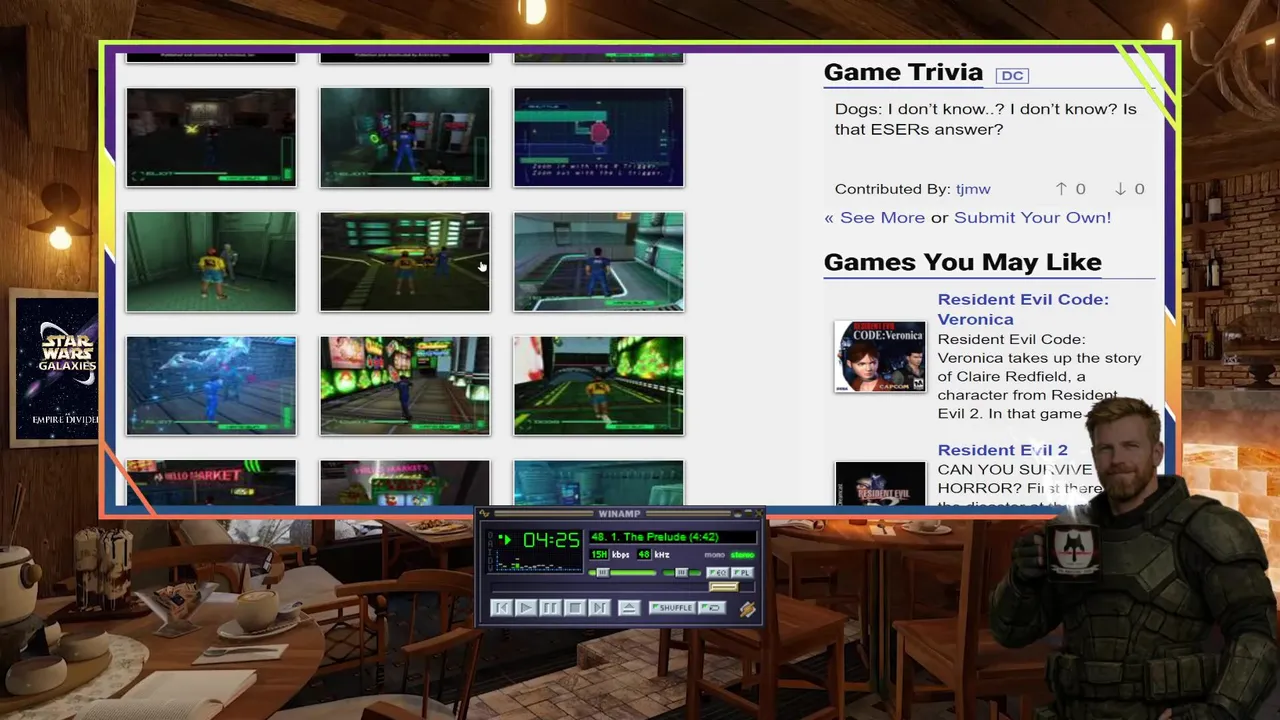Viewport: 1280px width, 720px height.
Task: Adjust the Winamp balance slider
Action: click(682, 573)
